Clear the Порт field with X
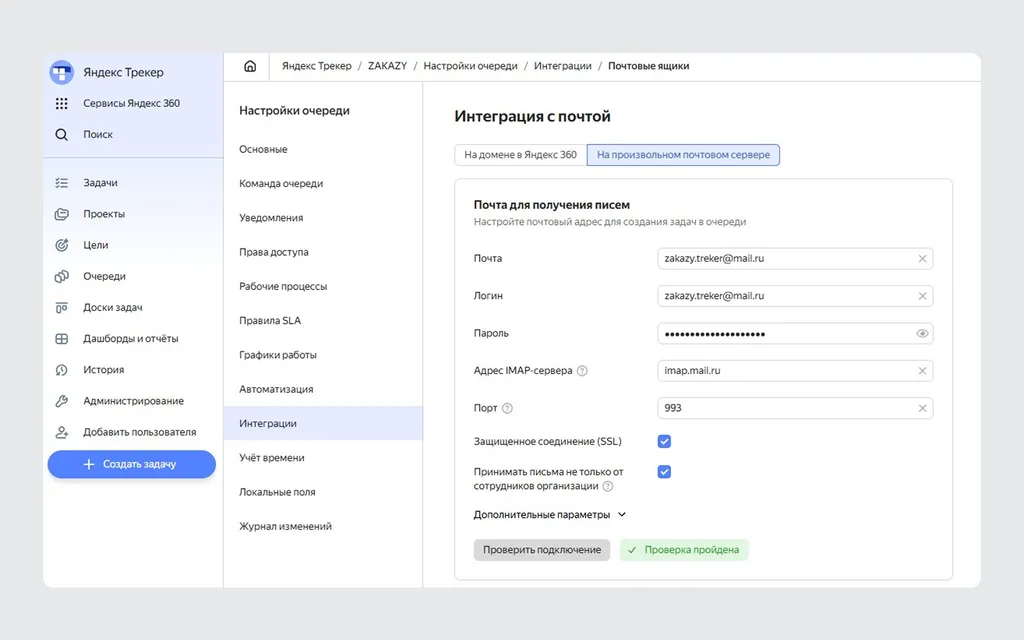 pos(922,408)
